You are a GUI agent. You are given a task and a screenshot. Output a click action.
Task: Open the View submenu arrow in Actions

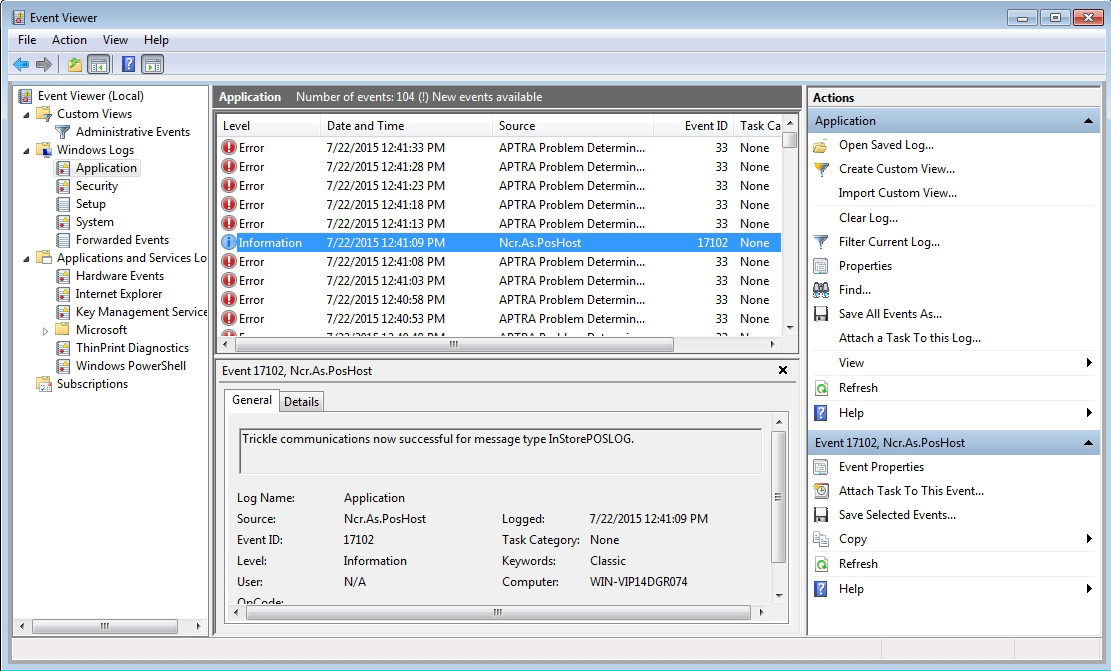coord(1089,363)
